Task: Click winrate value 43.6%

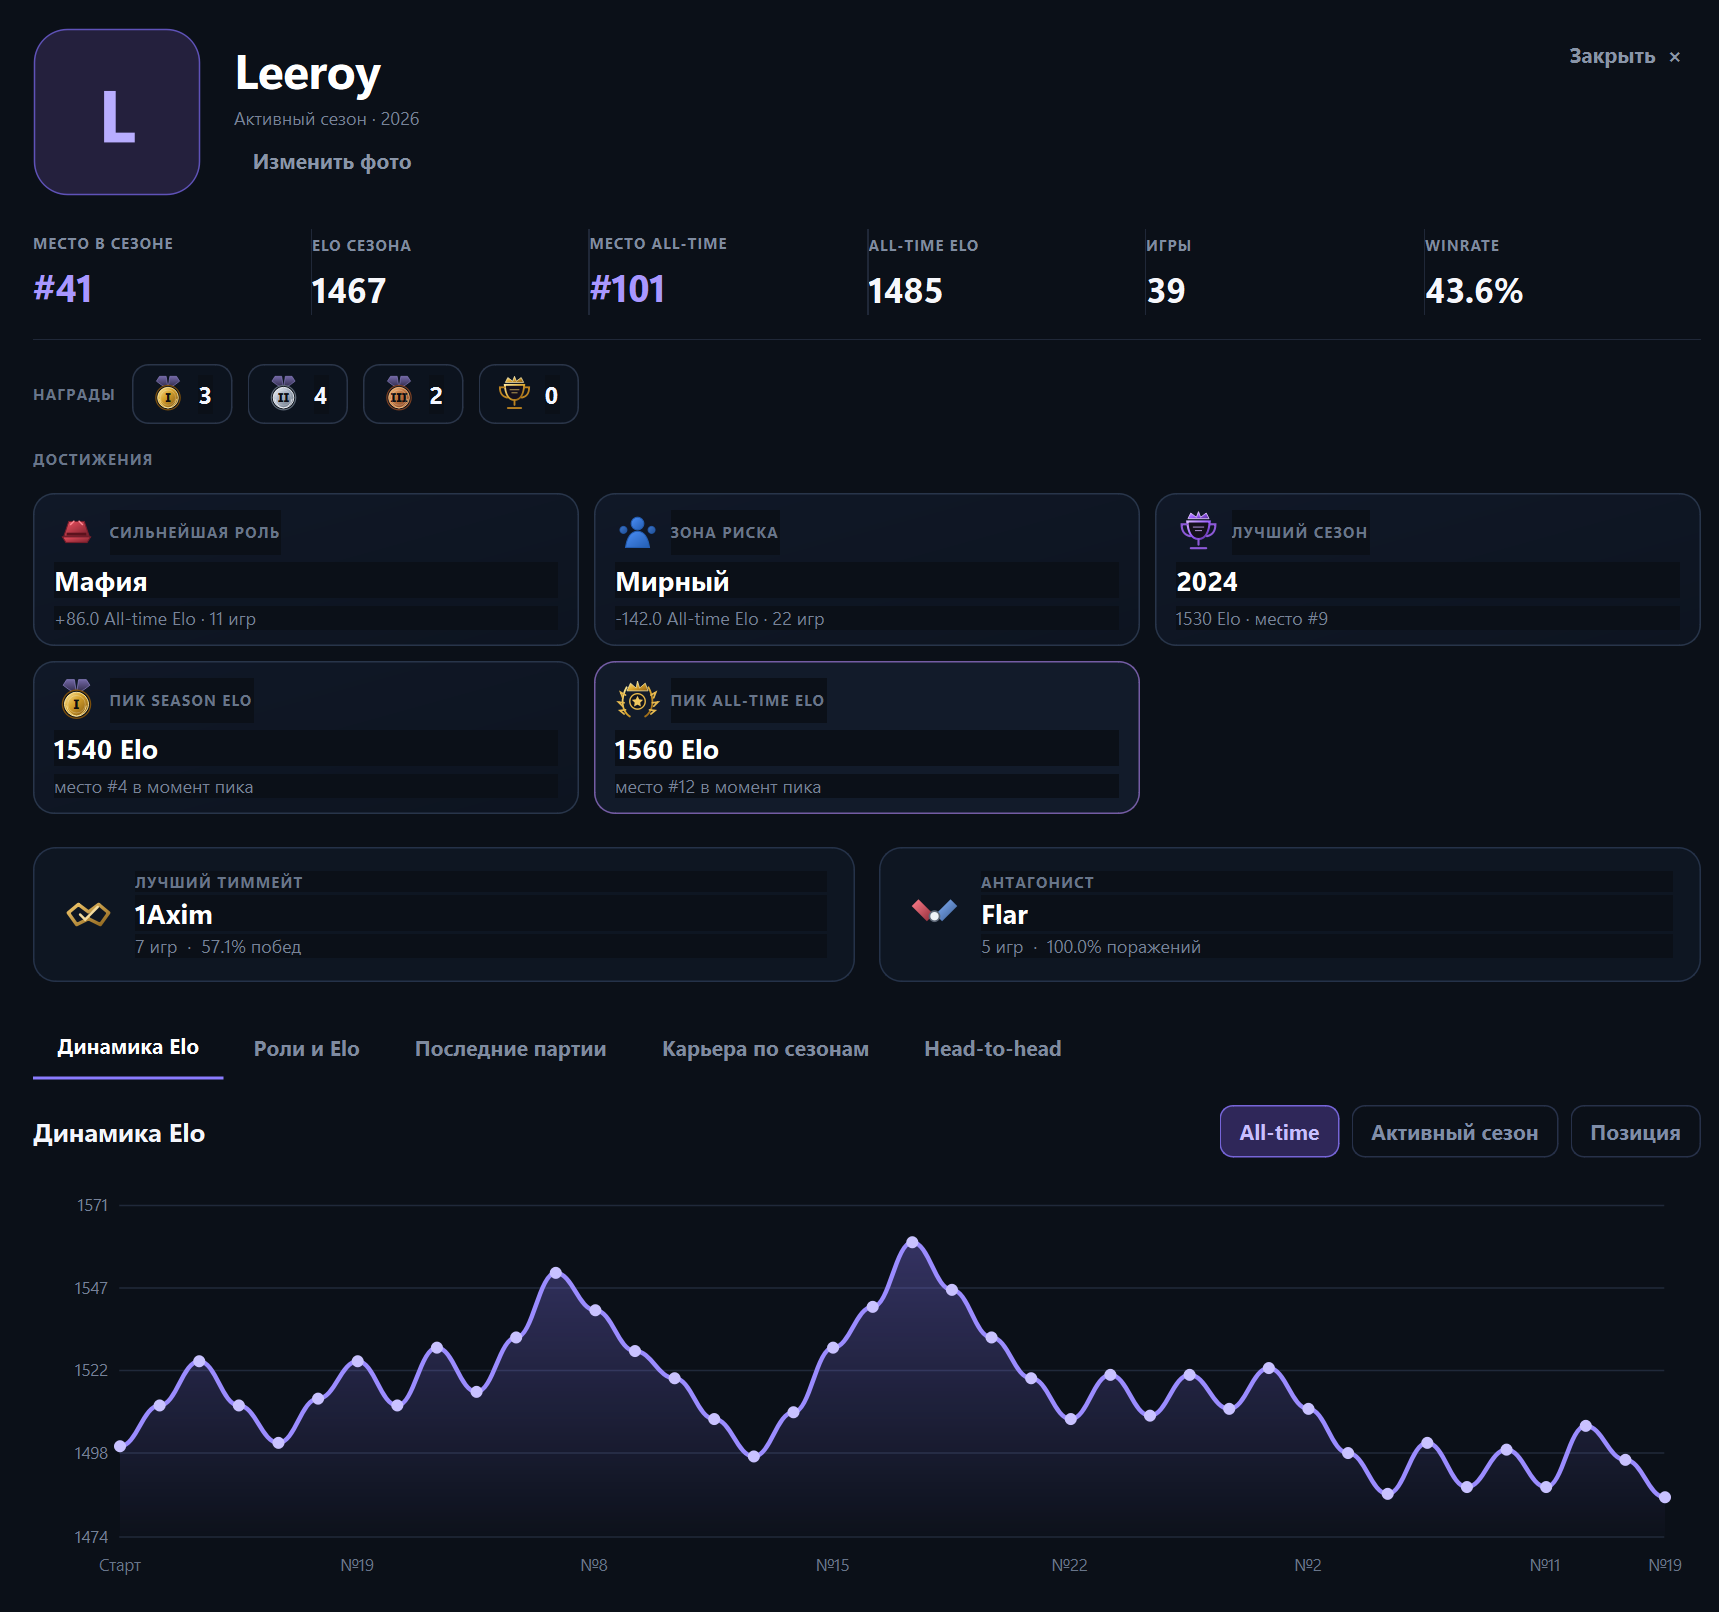Action: pyautogui.click(x=1474, y=291)
